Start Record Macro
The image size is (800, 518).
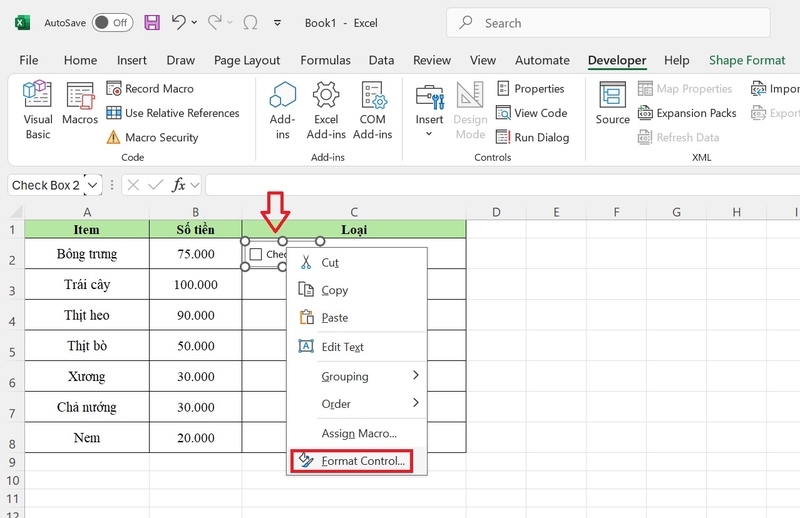pos(150,89)
